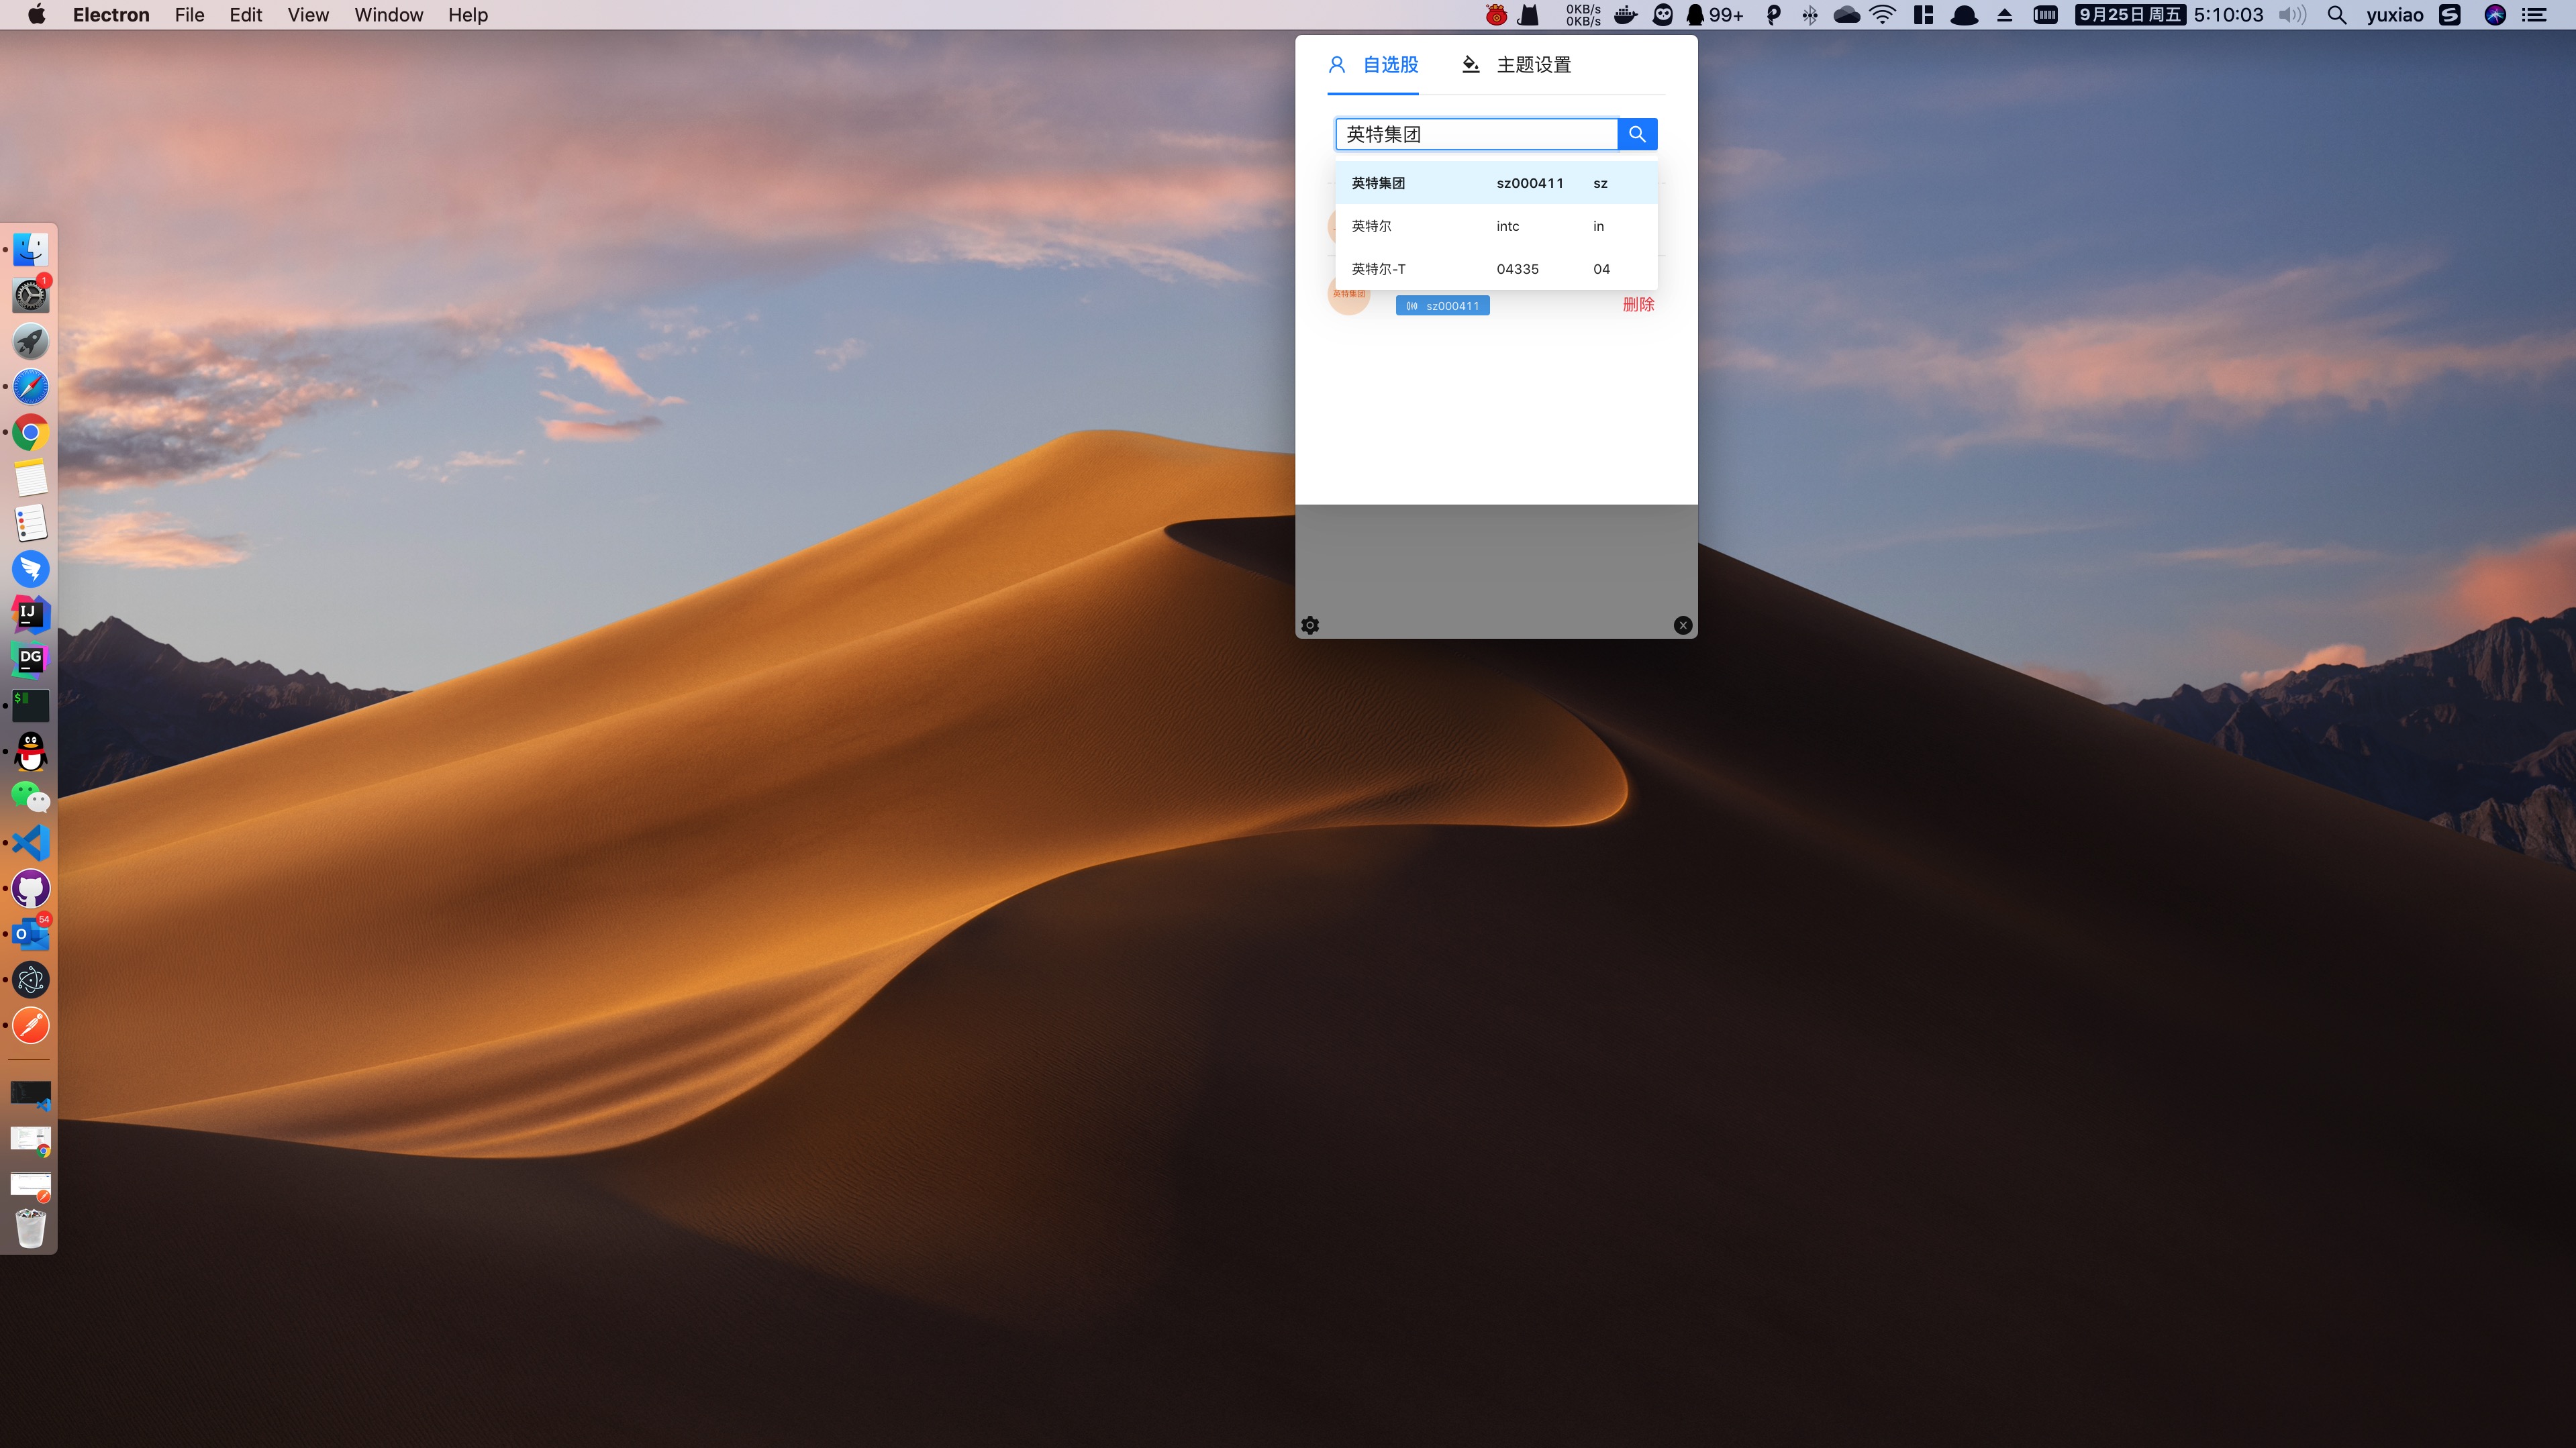Image resolution: width=2576 pixels, height=1448 pixels.
Task: Open Spotlight search in the menu bar
Action: pyautogui.click(x=2336, y=15)
